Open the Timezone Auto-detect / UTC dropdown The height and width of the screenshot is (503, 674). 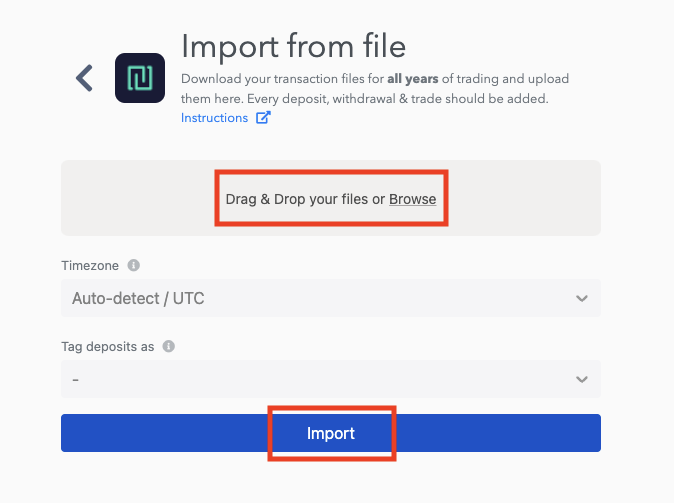(331, 298)
